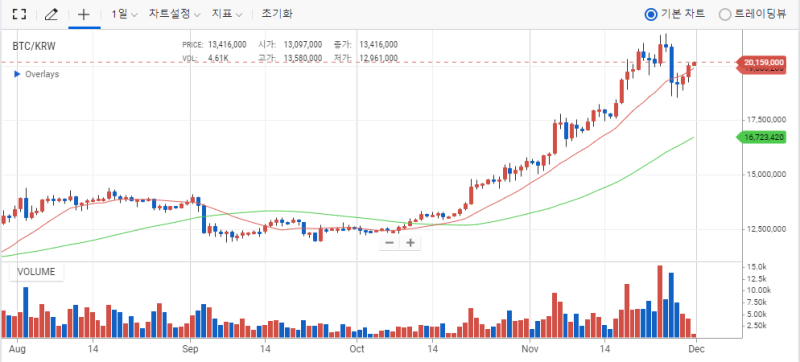Viewport: 800px width, 362px height.
Task: Click the PRICE 13,416,000 value
Action: (227, 45)
